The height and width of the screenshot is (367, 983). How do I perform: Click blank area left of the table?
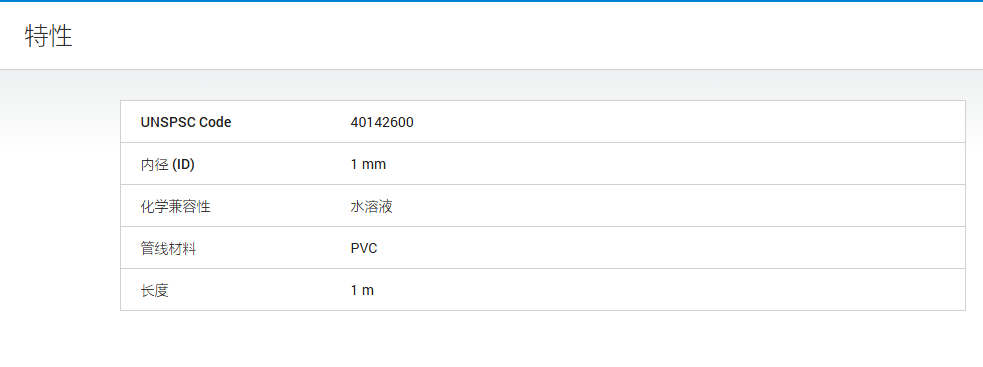(x=60, y=207)
